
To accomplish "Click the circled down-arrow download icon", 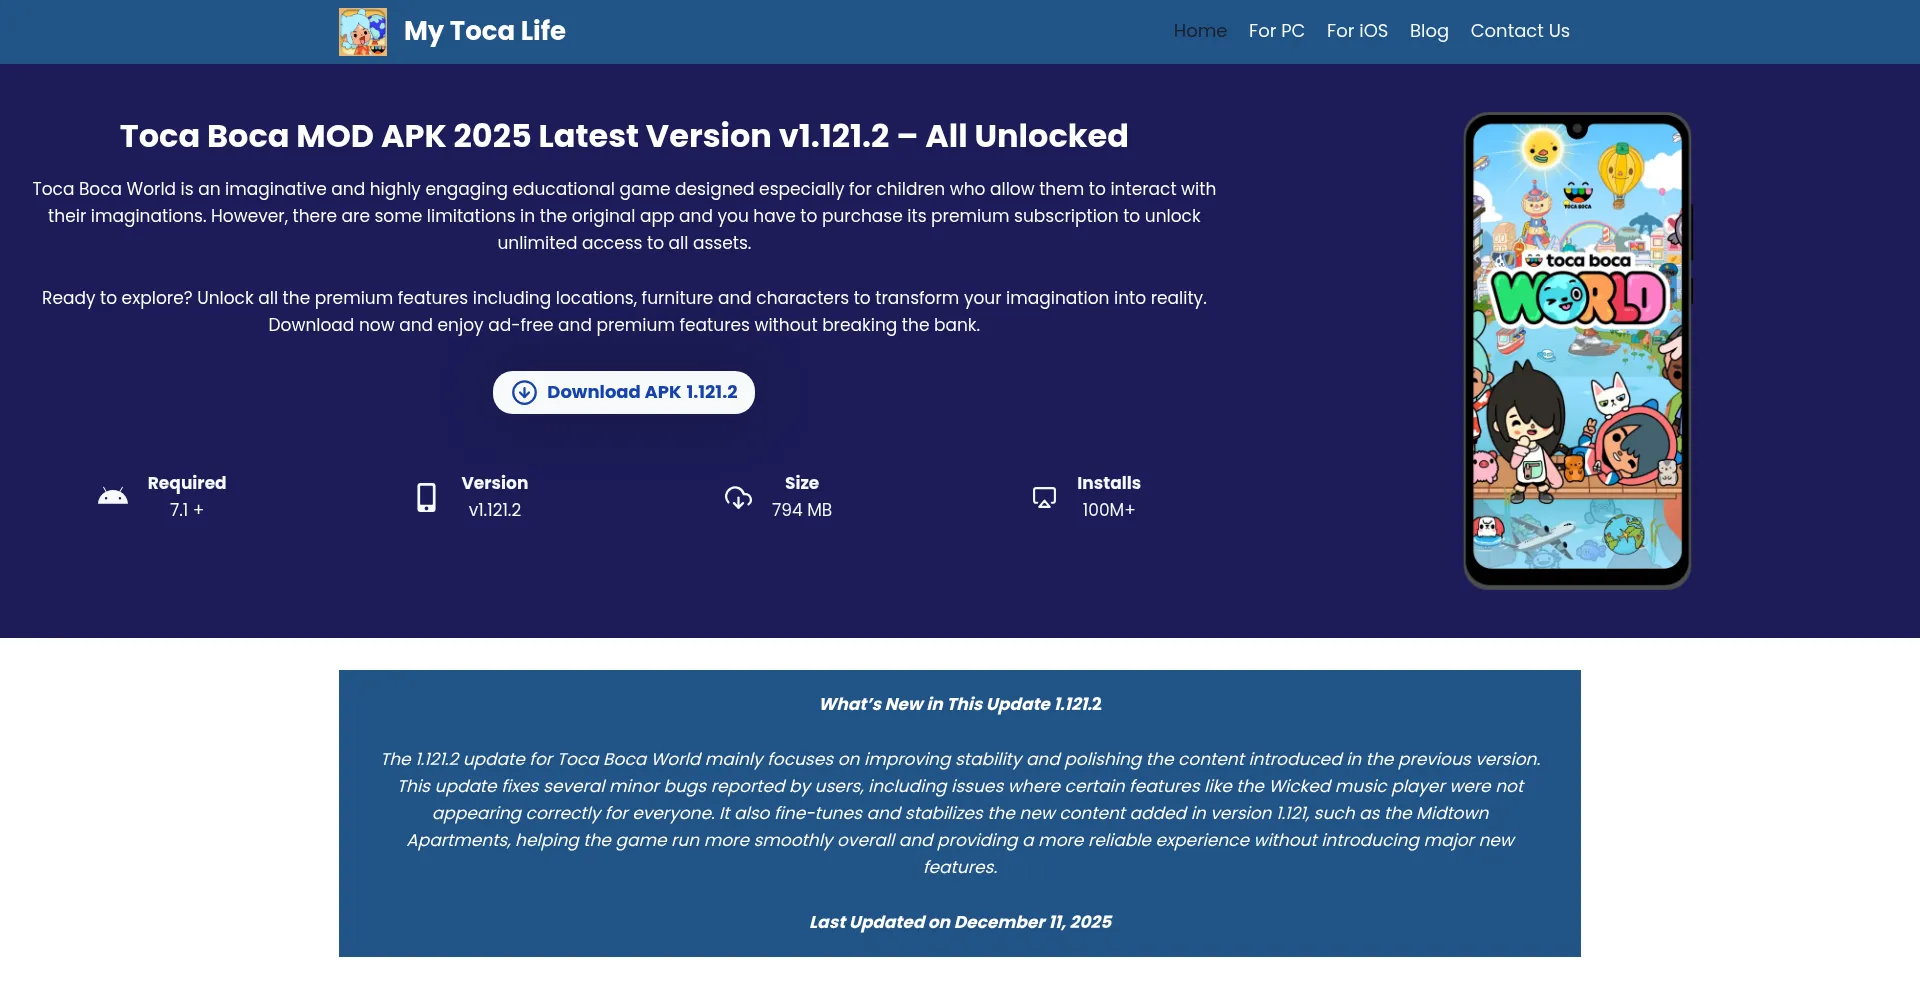I will 524,393.
